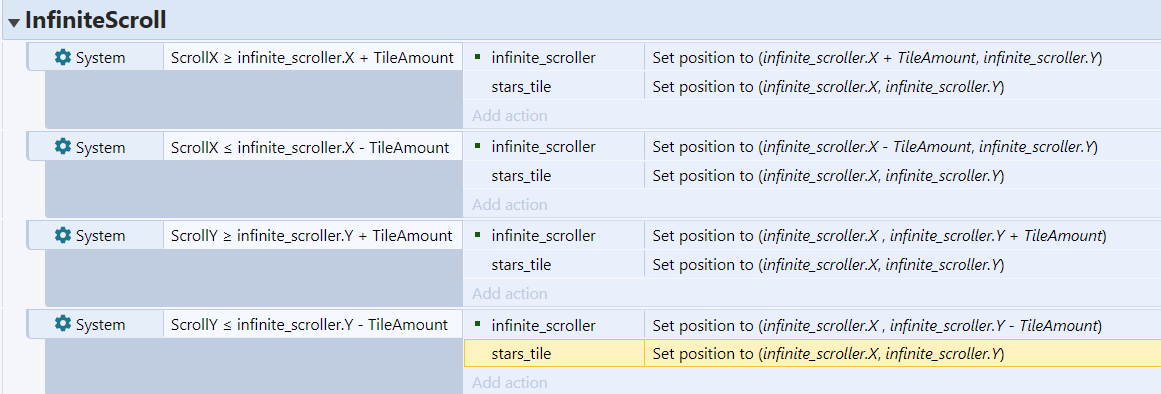Click green square icon beside fourth infinite_scroller
This screenshot has height=394, width=1161.
[478, 323]
